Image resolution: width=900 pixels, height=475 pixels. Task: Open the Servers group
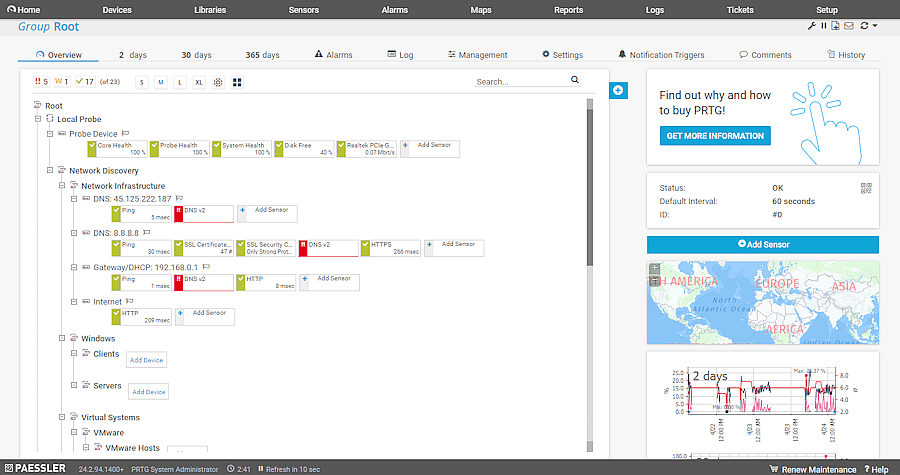107,386
